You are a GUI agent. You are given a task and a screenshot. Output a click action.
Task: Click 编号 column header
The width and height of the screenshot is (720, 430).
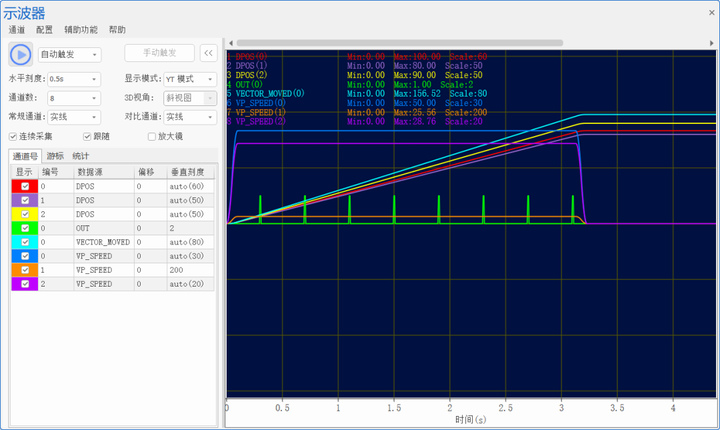[56, 172]
